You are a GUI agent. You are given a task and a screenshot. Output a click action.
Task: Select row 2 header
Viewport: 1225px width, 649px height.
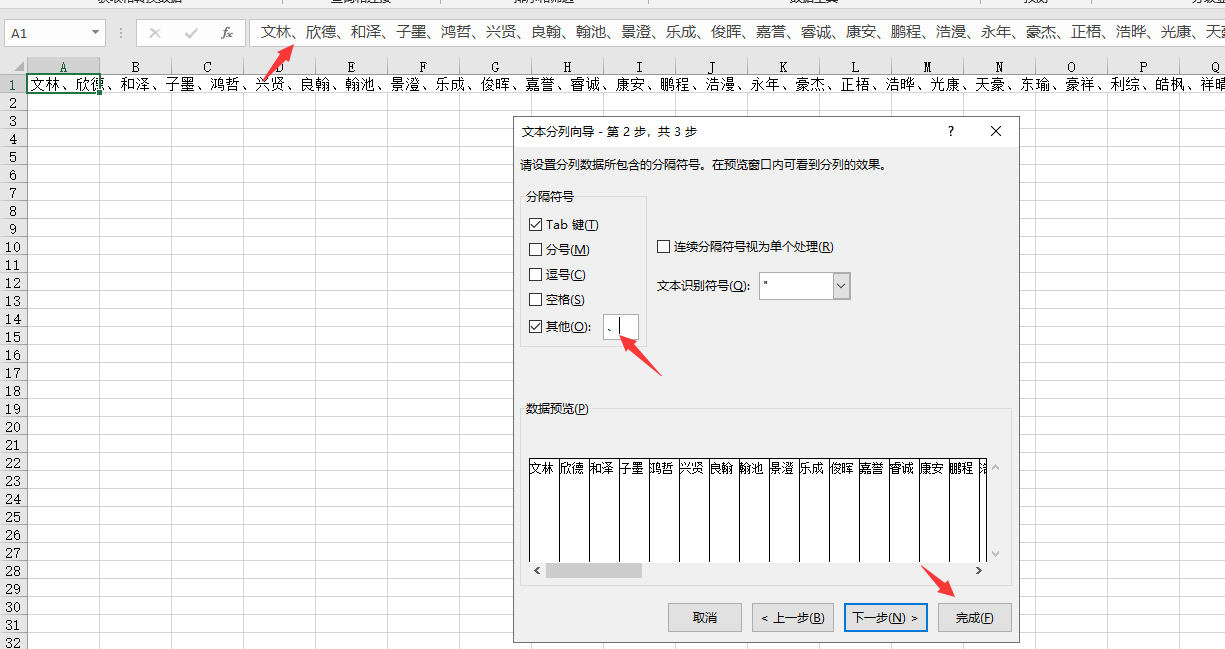pos(13,103)
